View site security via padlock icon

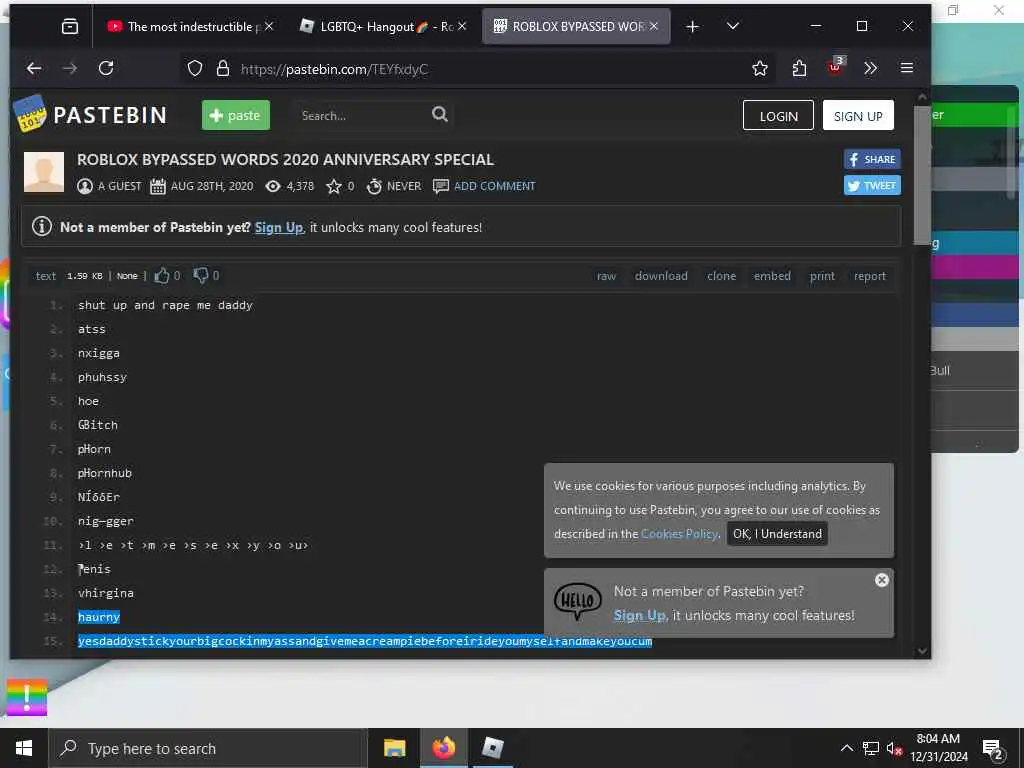point(223,69)
